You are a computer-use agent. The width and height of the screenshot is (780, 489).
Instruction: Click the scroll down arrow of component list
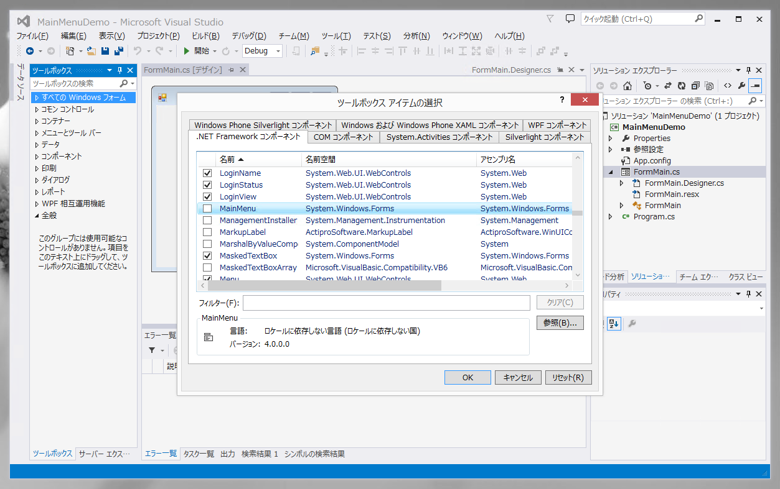tap(578, 275)
